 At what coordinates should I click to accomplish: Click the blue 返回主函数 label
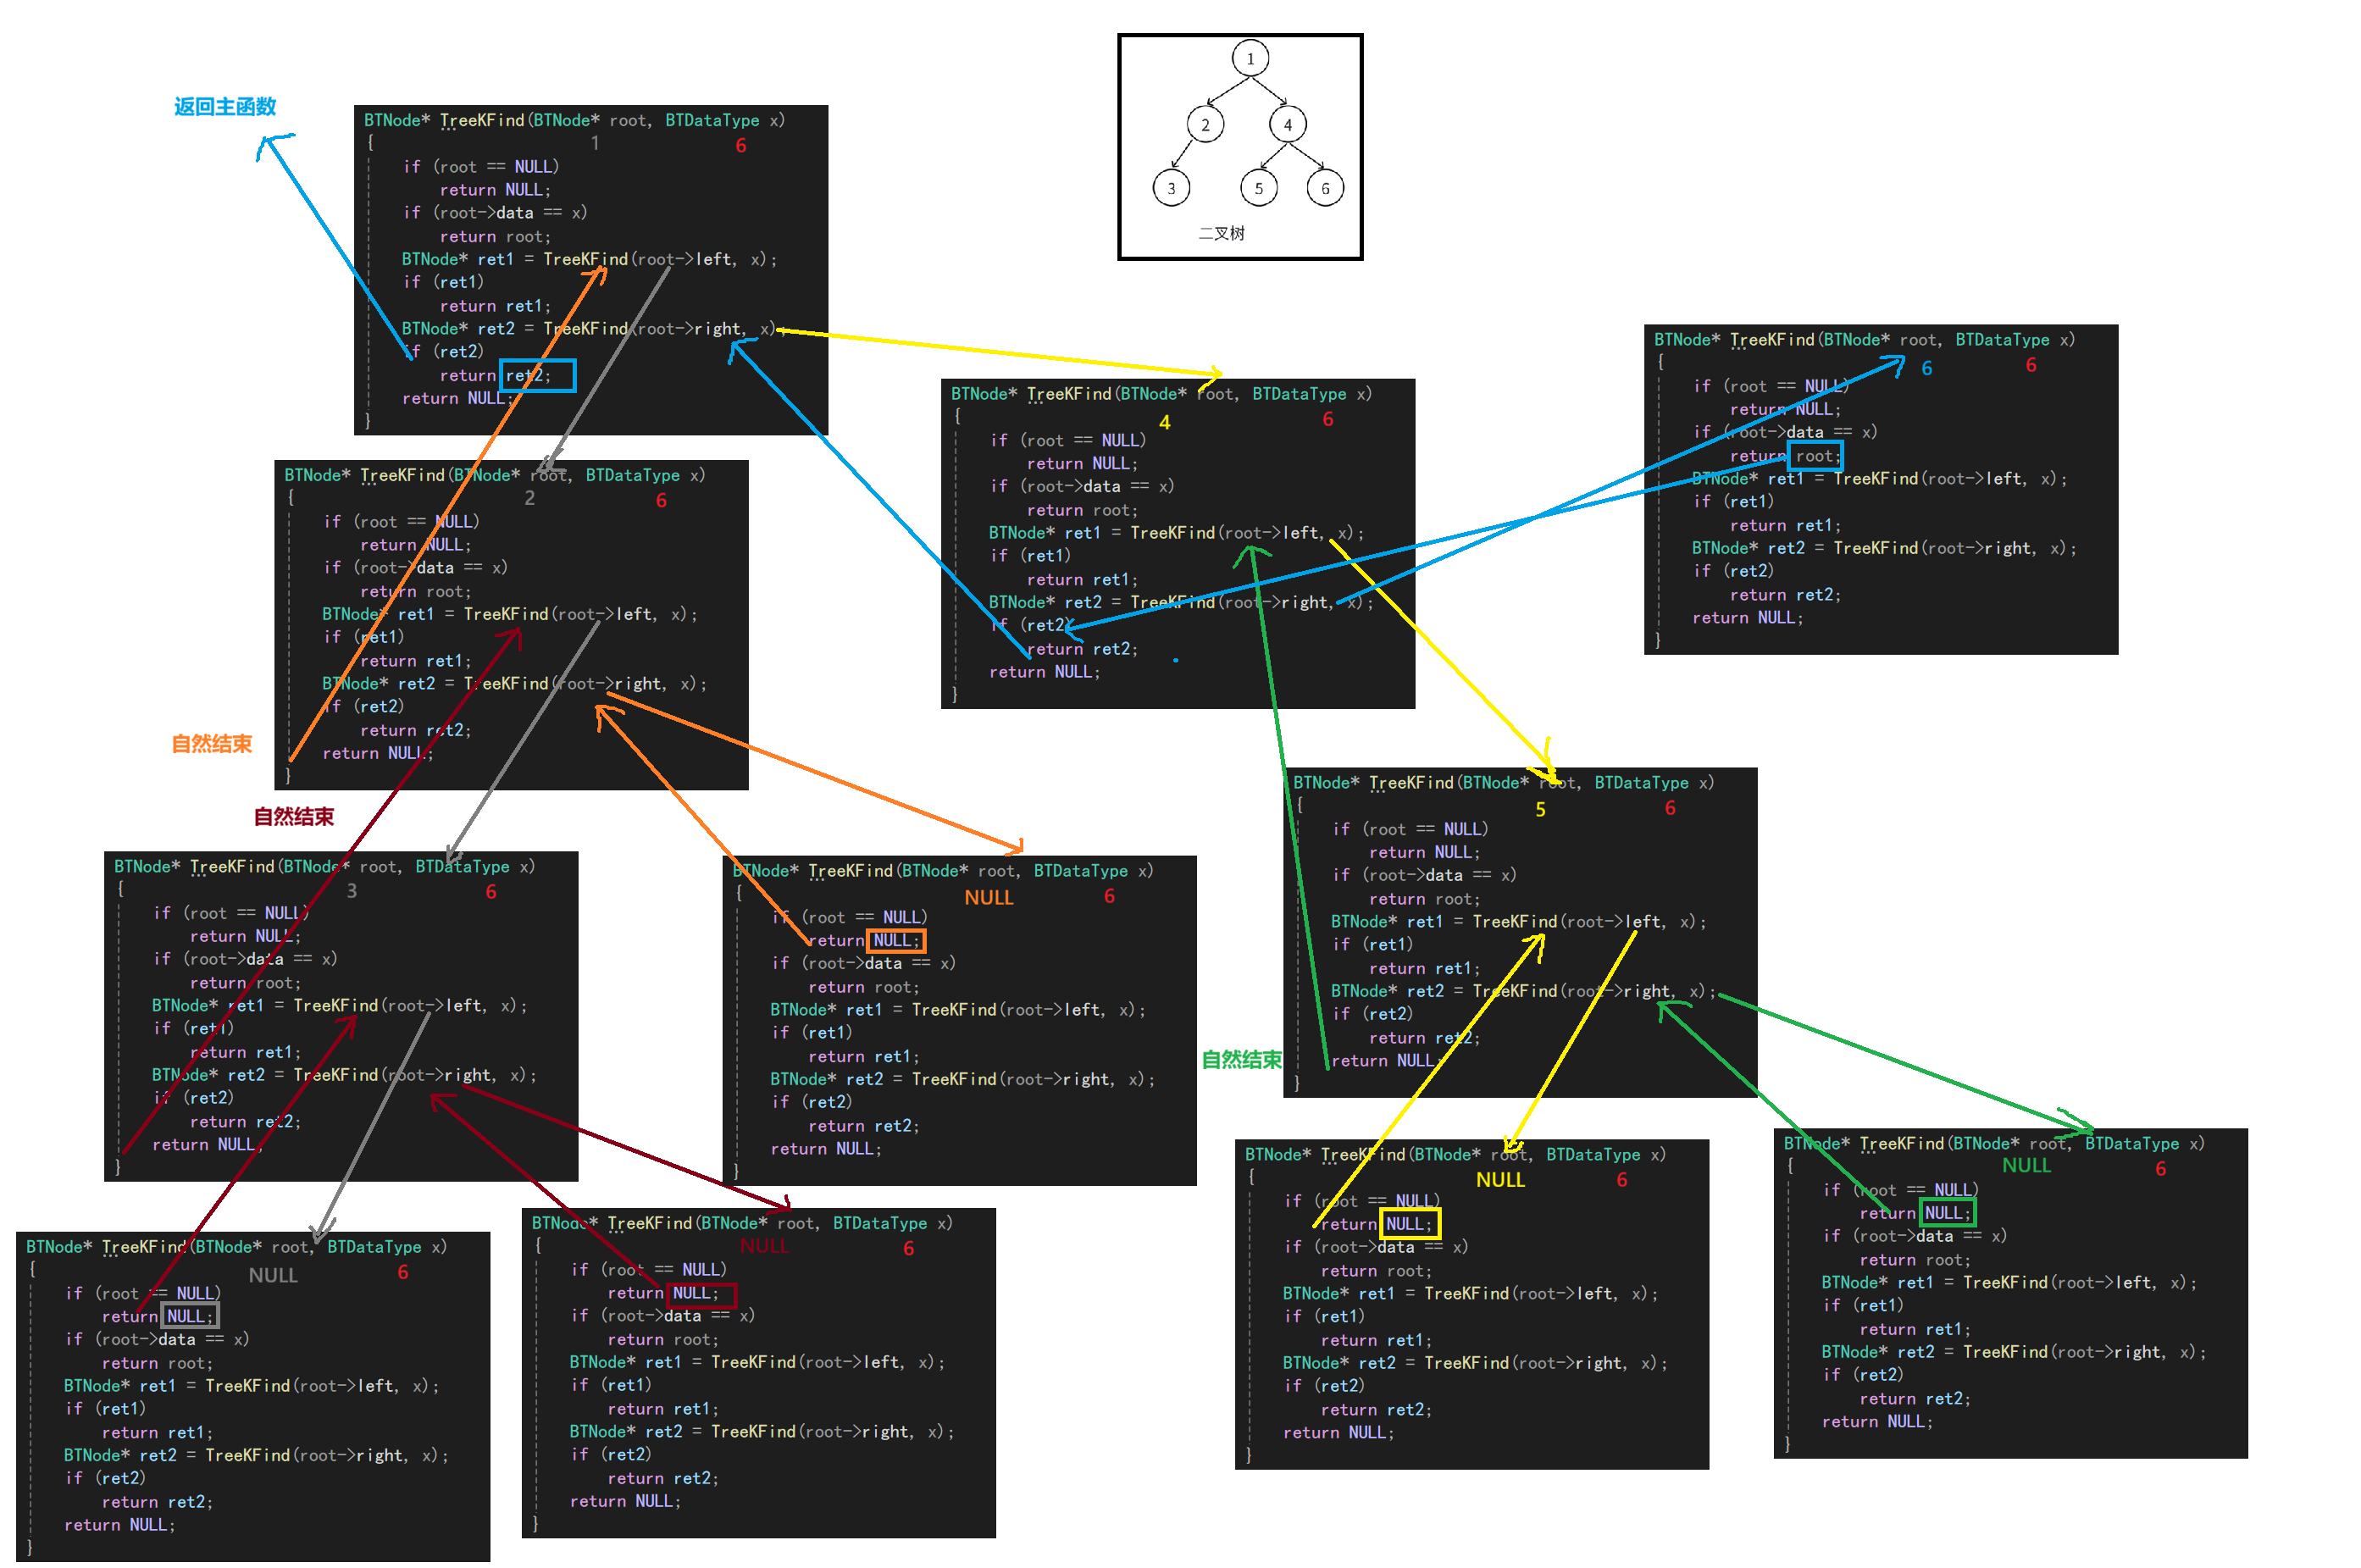click(225, 107)
